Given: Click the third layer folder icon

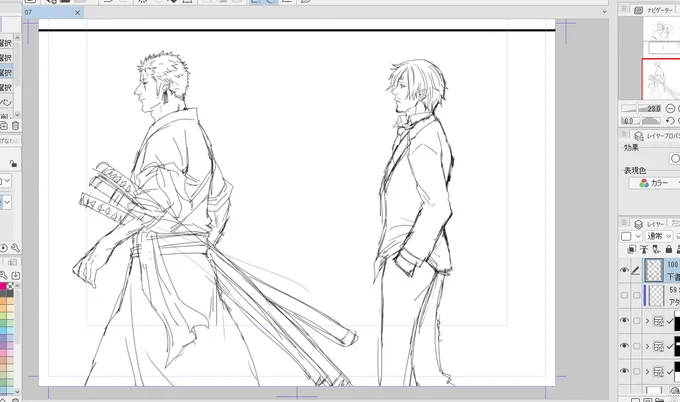Looking at the screenshot, I should point(658,372).
